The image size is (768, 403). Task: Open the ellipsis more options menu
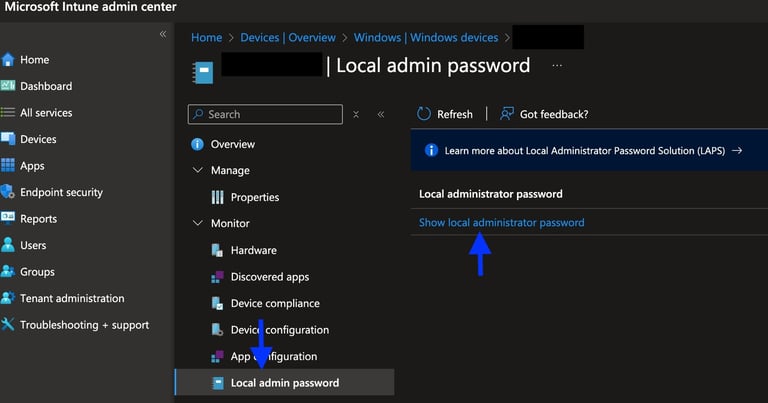[557, 66]
